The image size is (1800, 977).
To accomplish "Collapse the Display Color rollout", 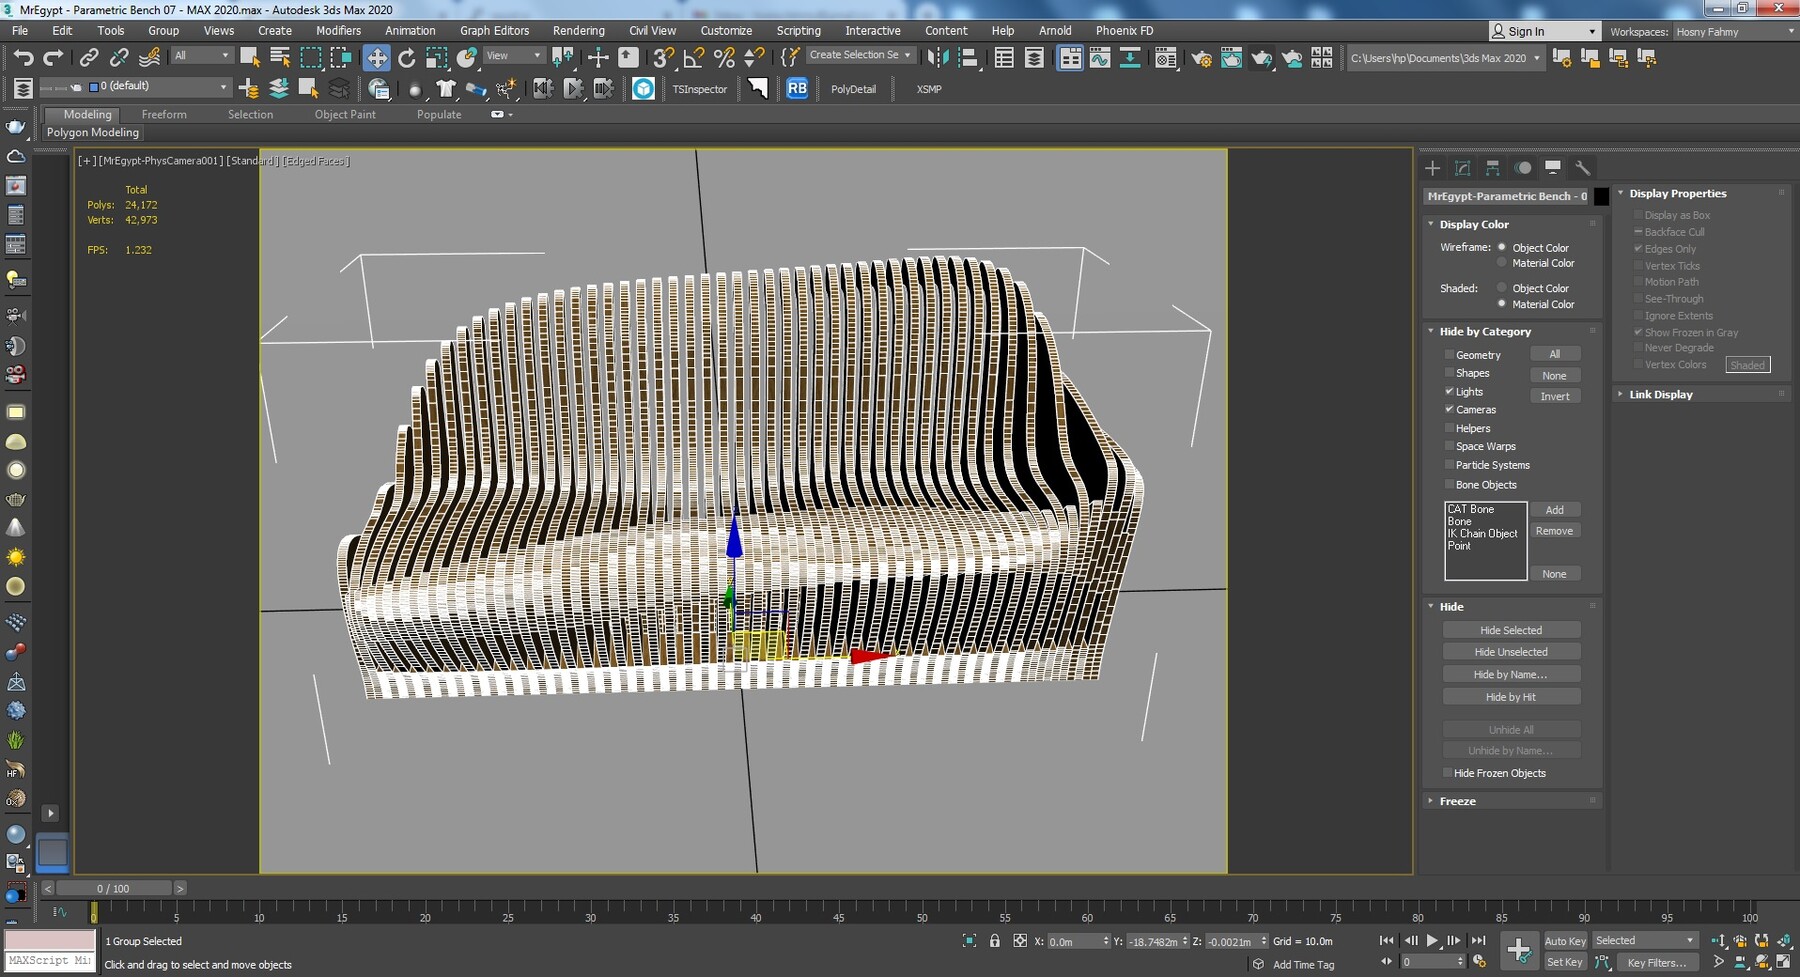I will pos(1471,224).
